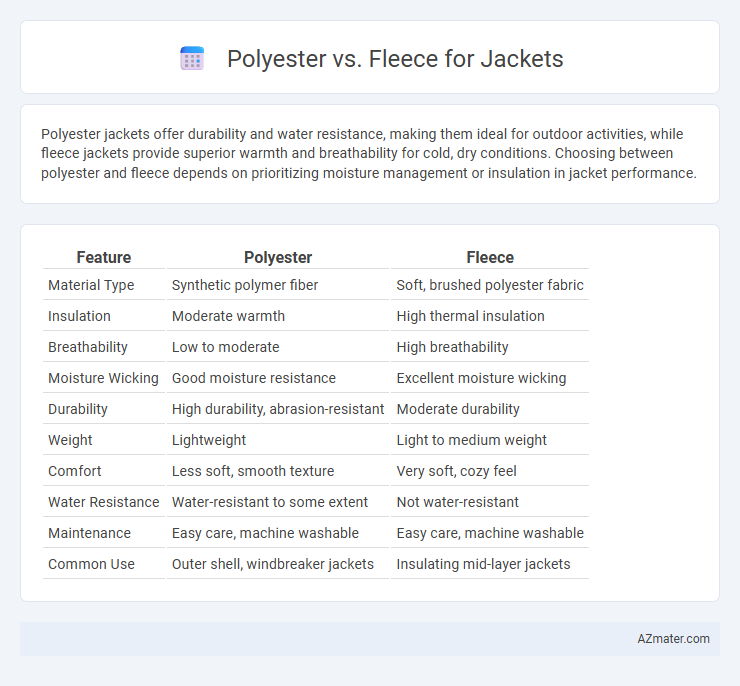The width and height of the screenshot is (740, 686).
Task: Click the 'High breathability' cell
Action: pyautogui.click(x=452, y=347)
